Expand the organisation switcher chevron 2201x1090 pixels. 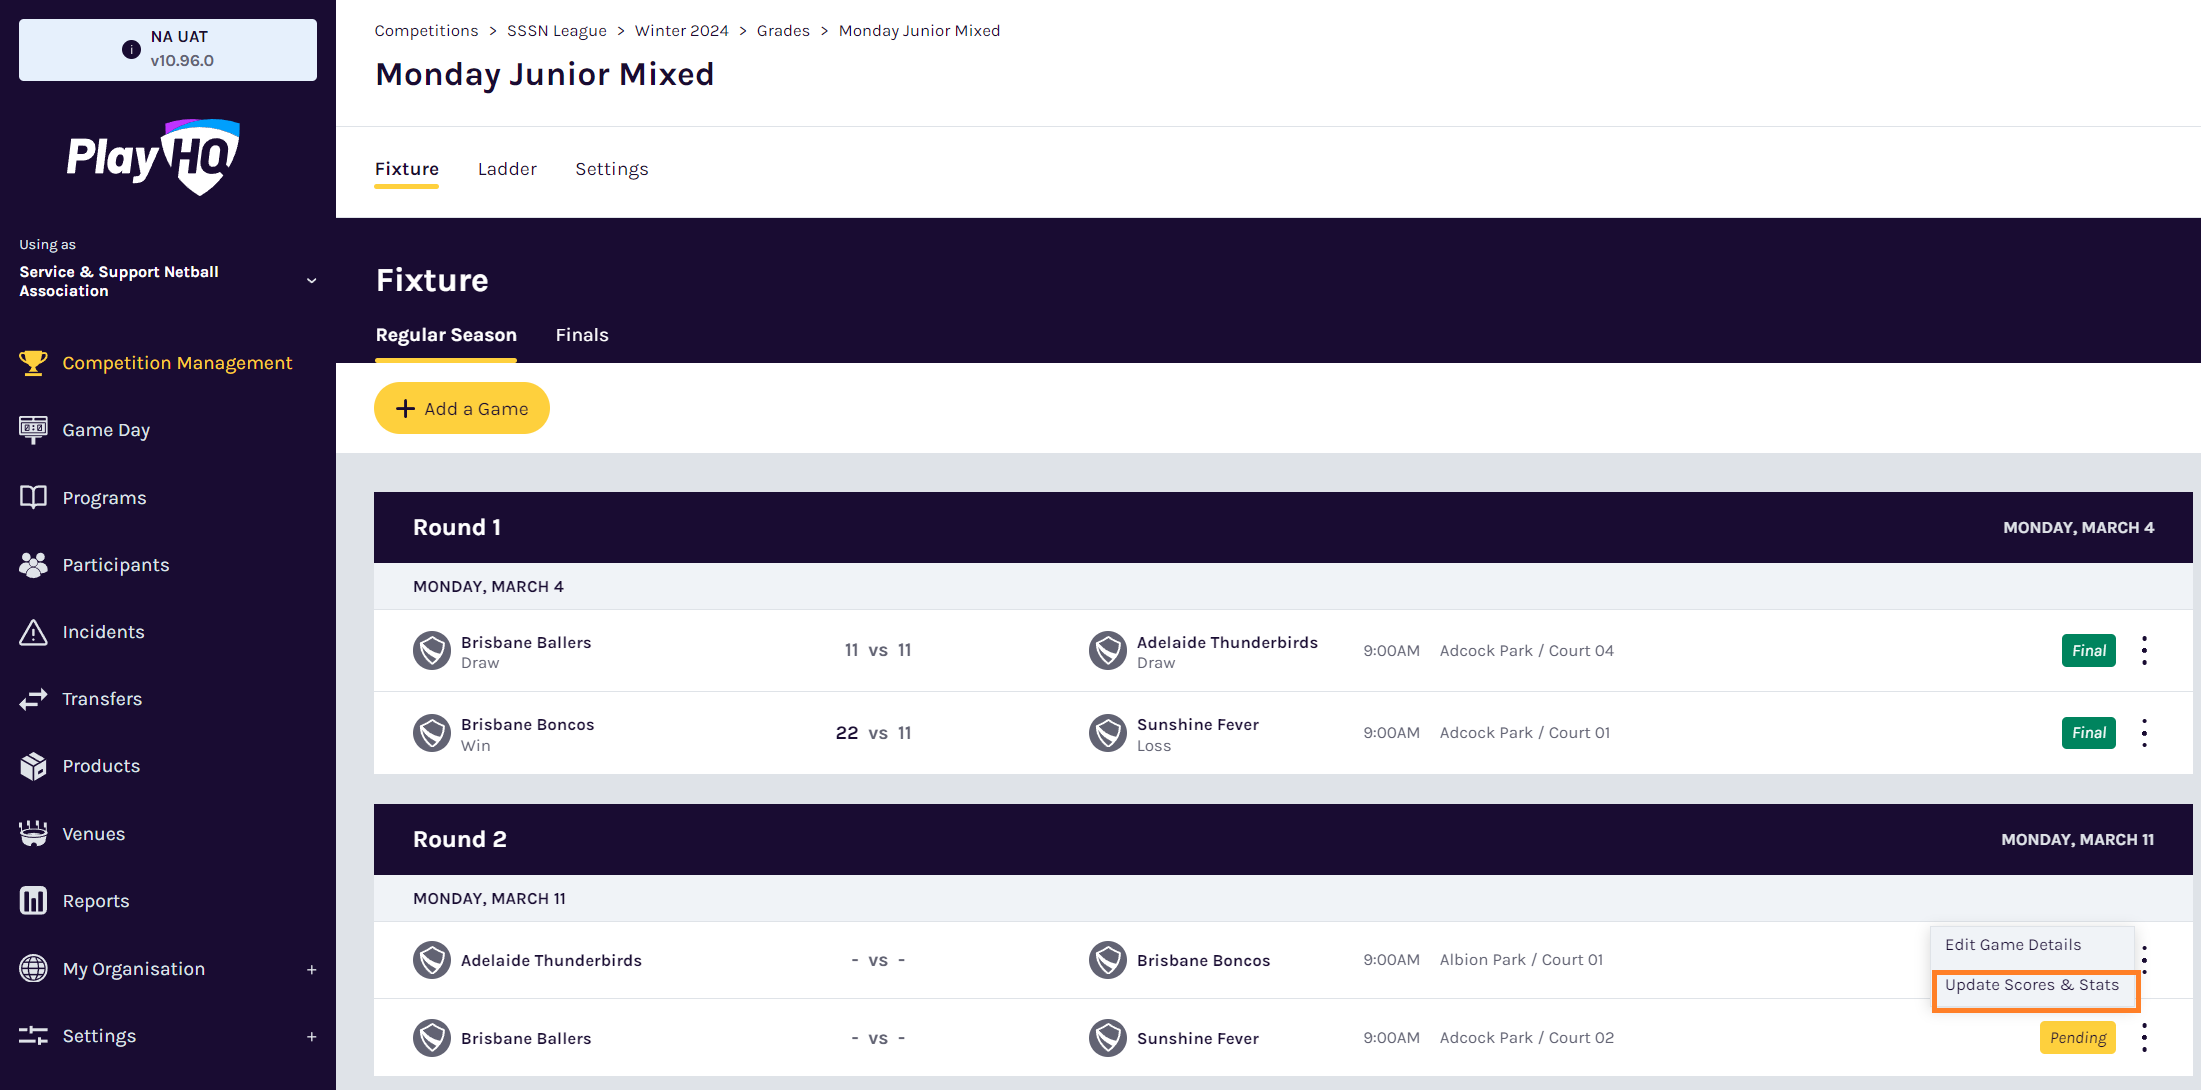coord(311,281)
